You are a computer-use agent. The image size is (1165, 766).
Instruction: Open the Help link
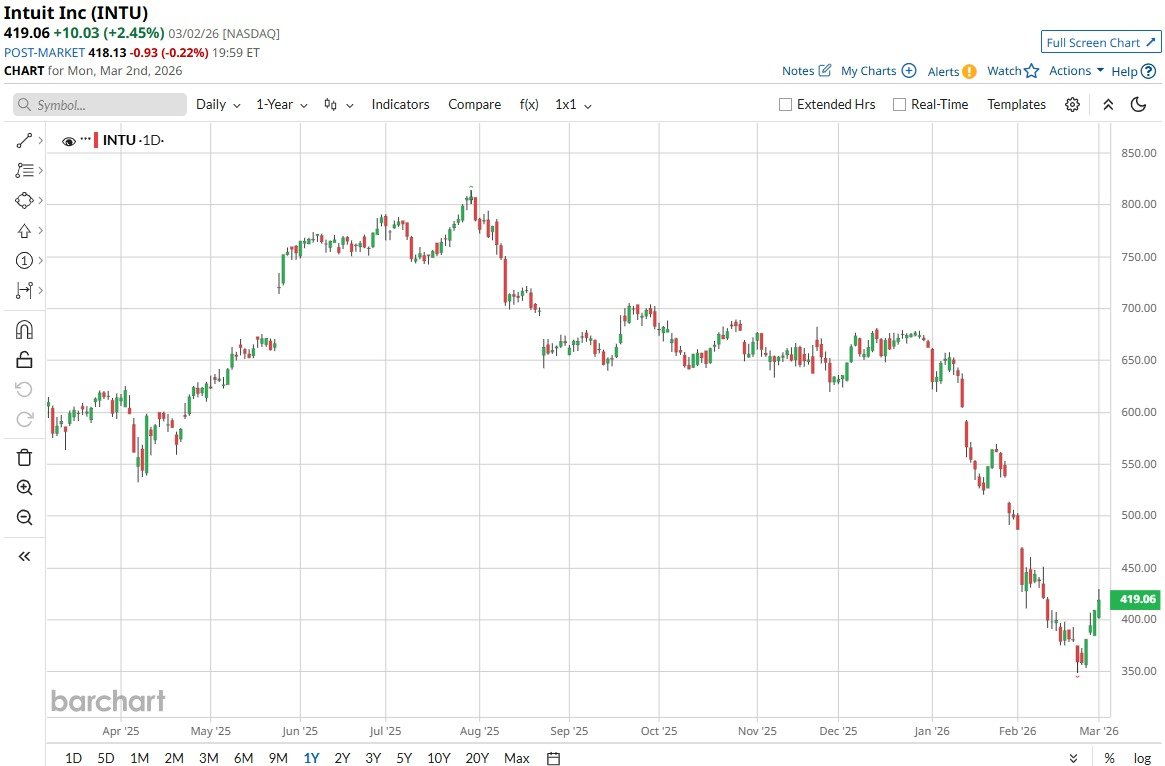point(1134,71)
